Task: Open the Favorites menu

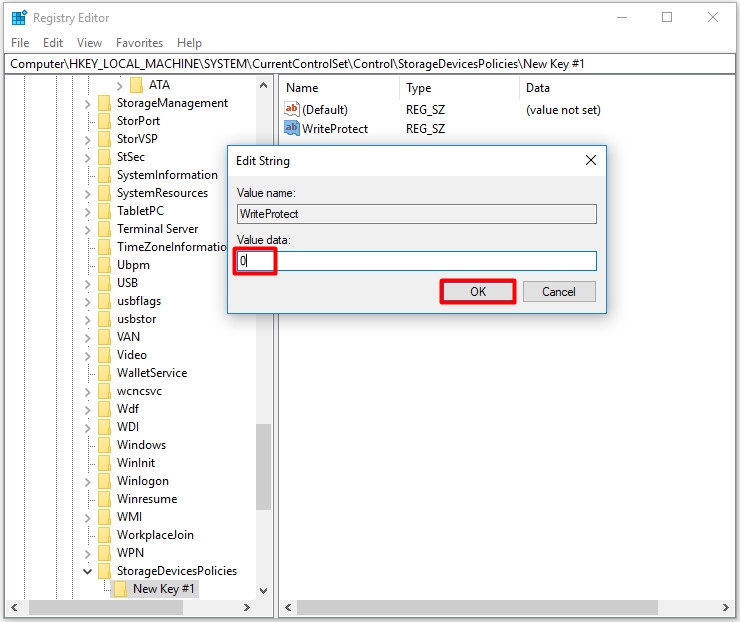Action: tap(139, 42)
